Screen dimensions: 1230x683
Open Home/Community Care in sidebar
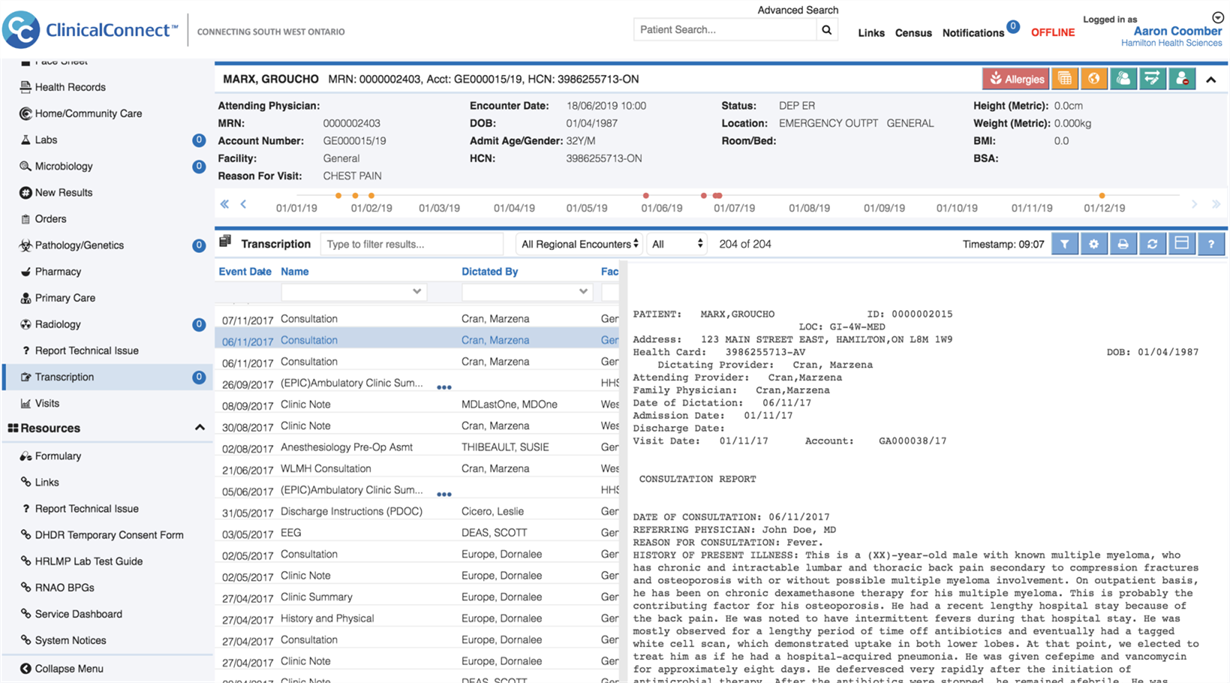[88, 113]
